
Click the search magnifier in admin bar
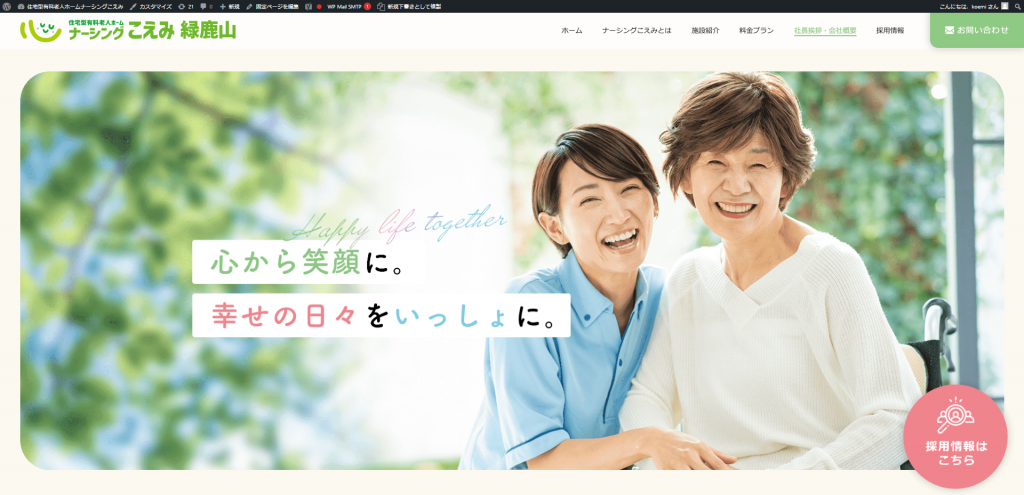1016,6
